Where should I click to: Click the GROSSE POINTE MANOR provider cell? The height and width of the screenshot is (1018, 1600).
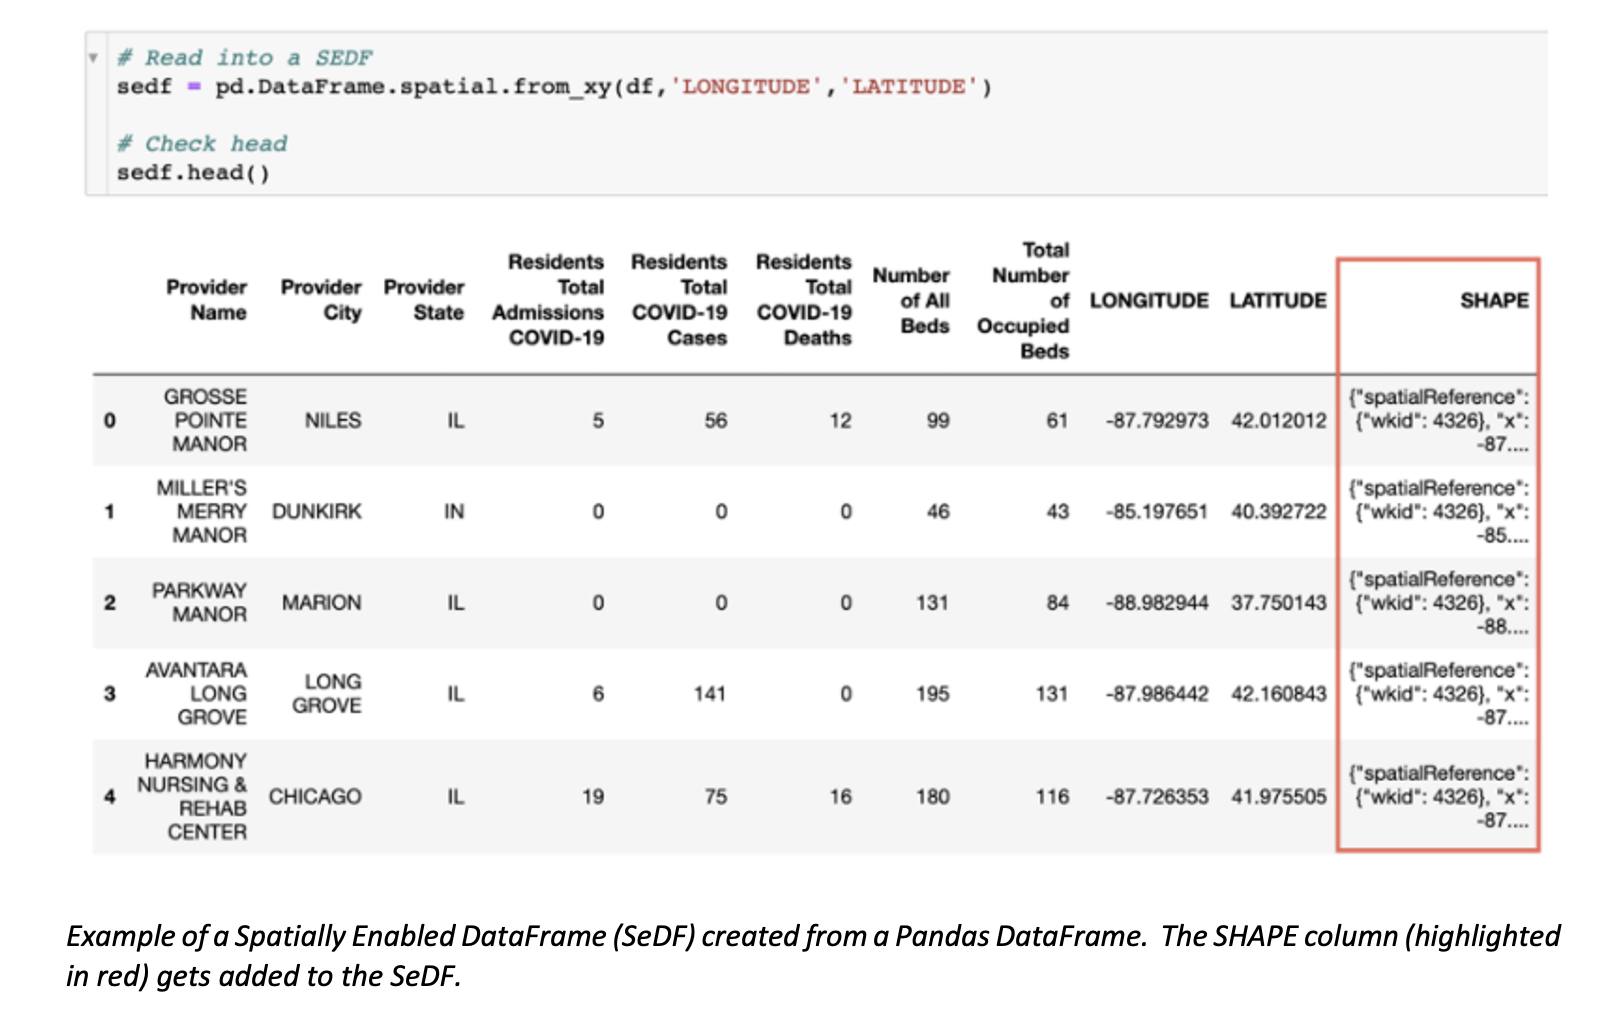click(207, 421)
